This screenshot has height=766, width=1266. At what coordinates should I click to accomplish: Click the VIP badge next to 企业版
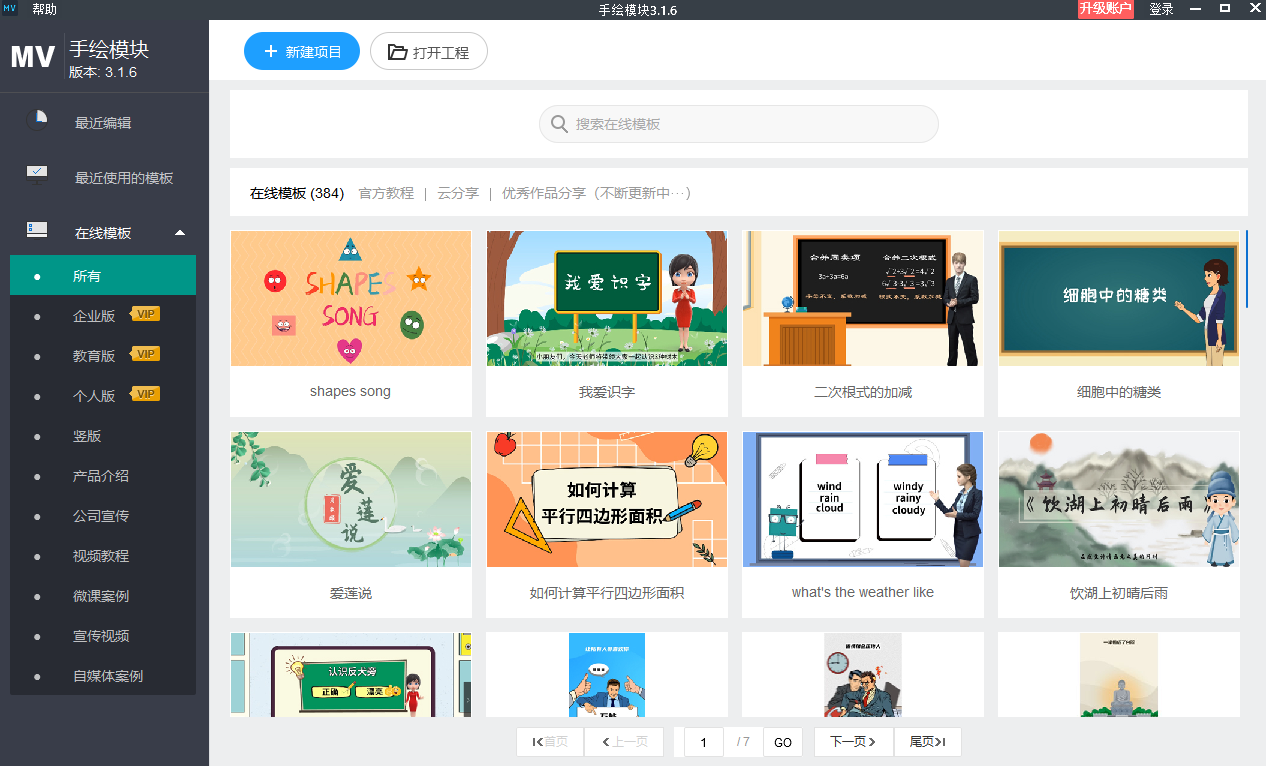coord(147,314)
